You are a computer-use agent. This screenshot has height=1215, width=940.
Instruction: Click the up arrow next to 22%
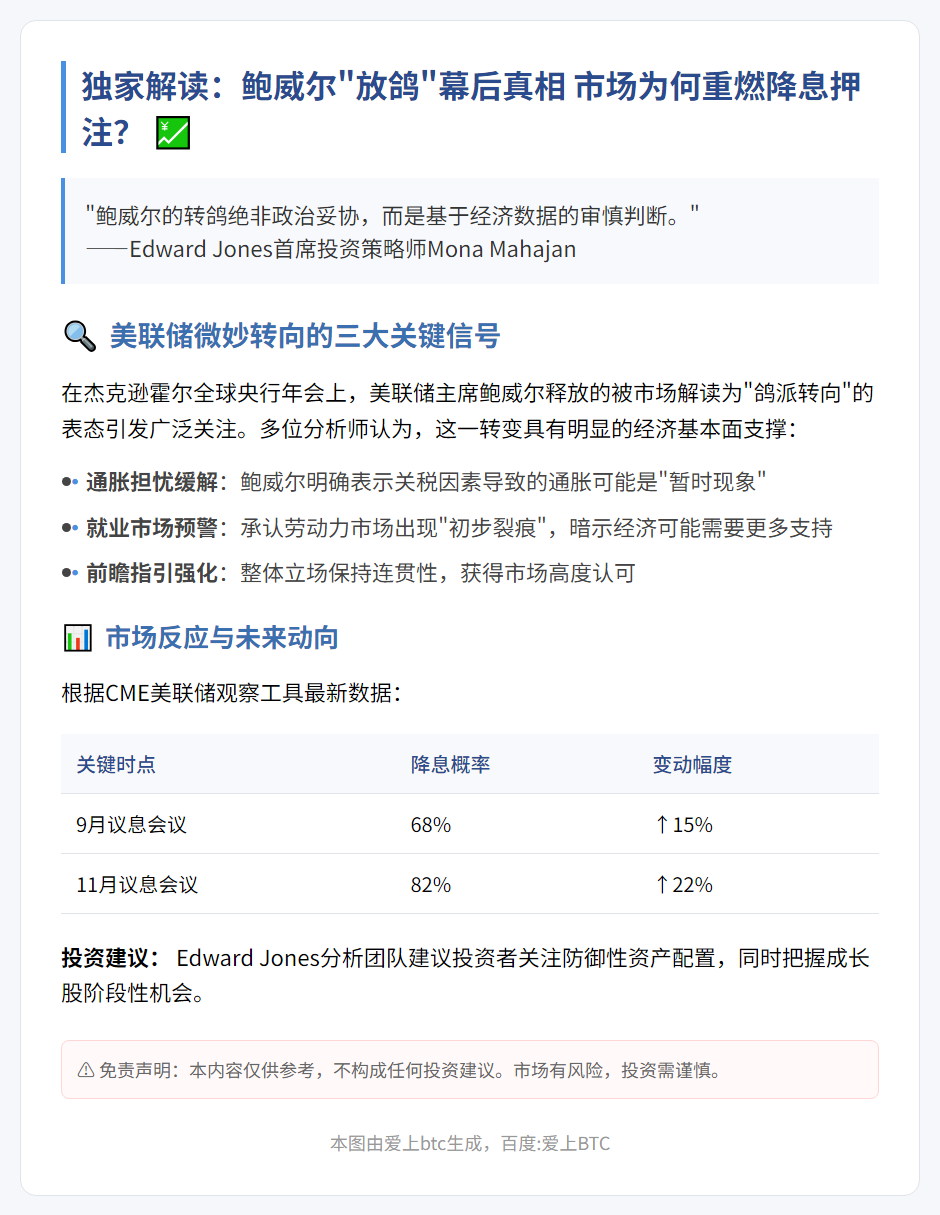tap(661, 885)
